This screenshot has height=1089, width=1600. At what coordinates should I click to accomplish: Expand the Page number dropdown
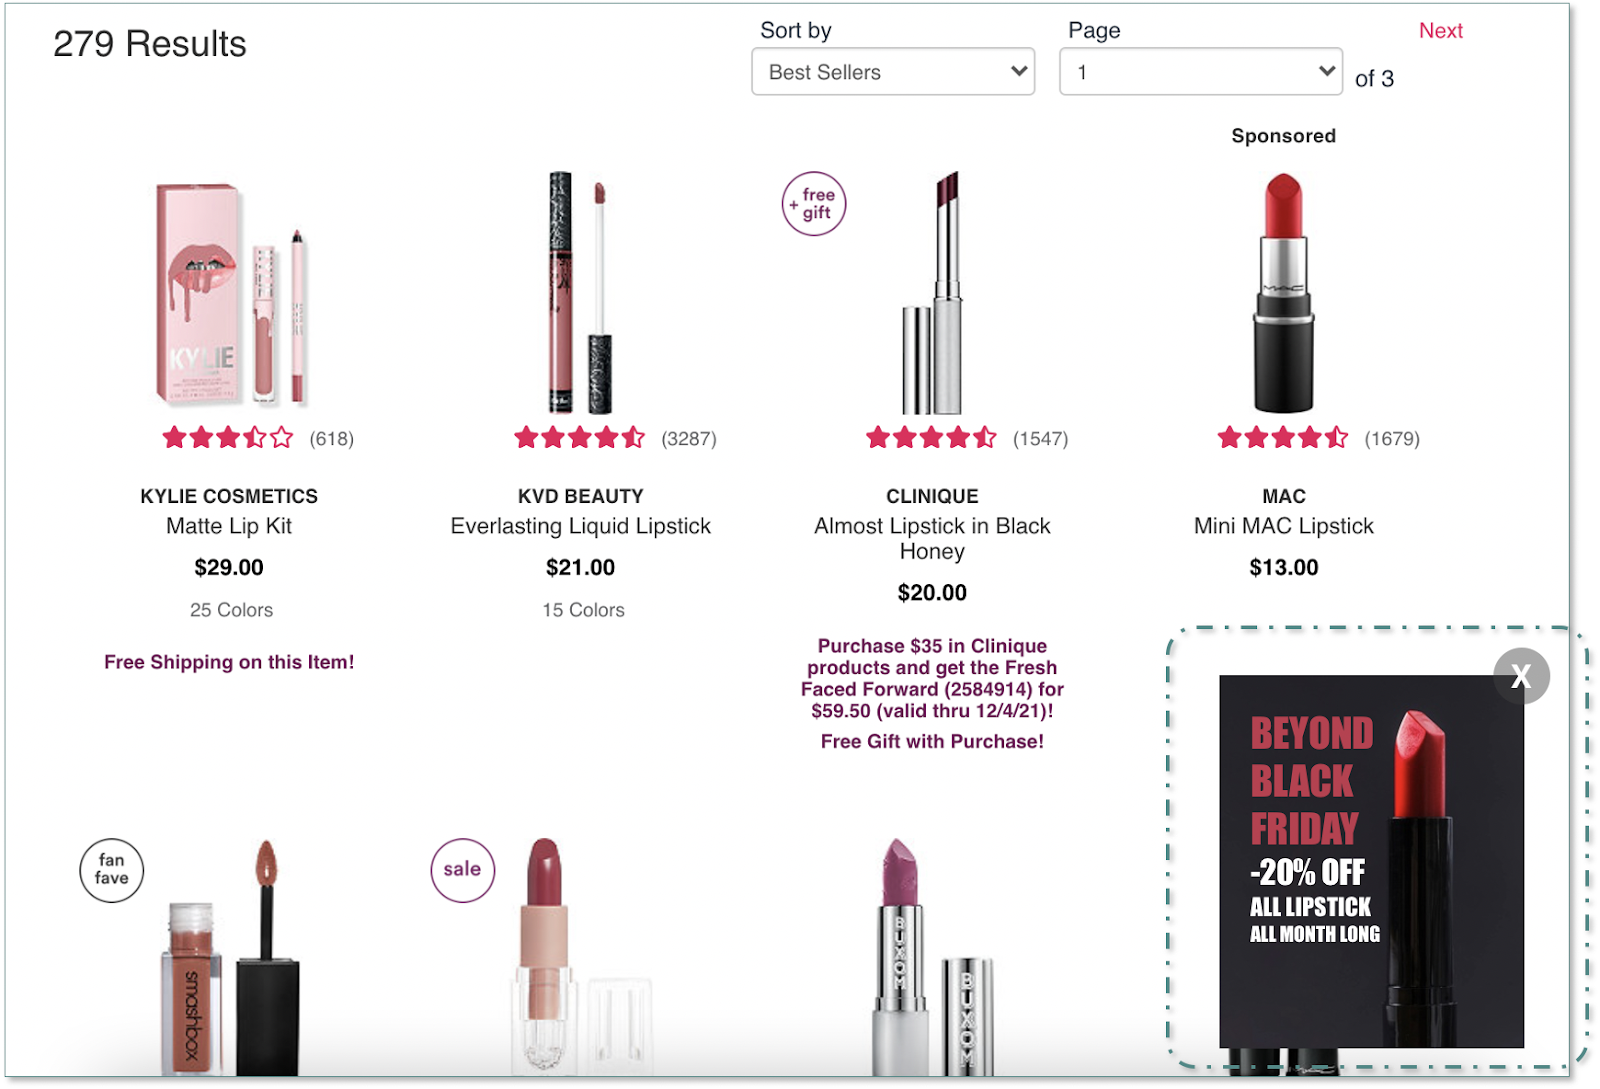tap(1201, 72)
